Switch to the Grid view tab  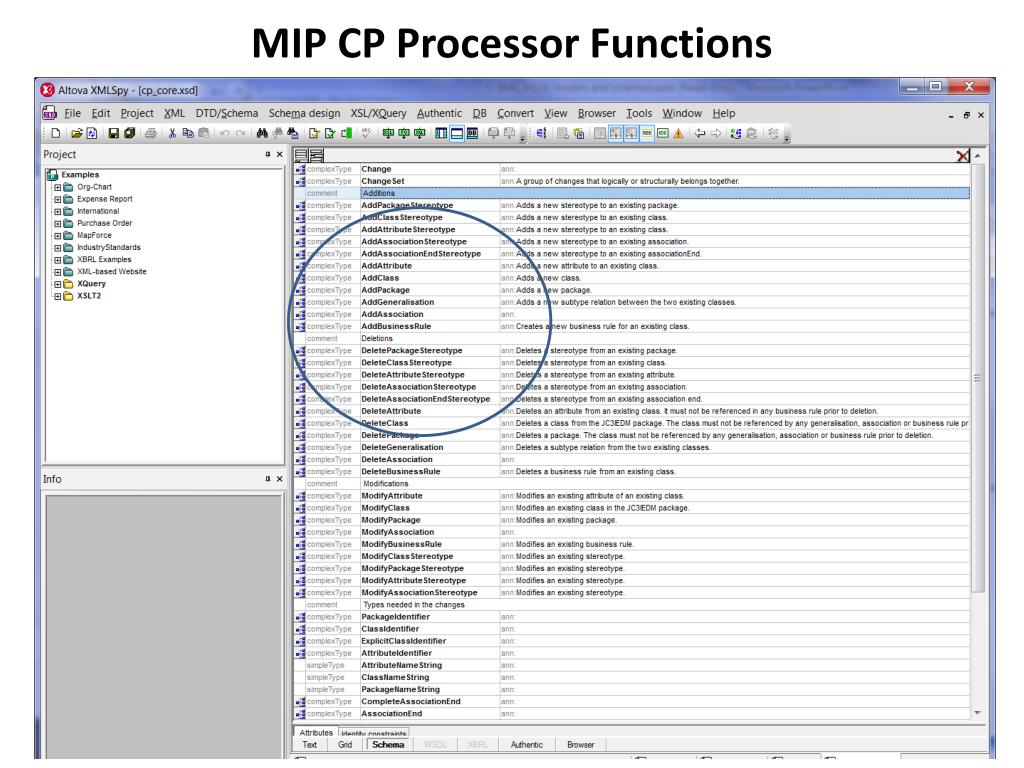(345, 744)
